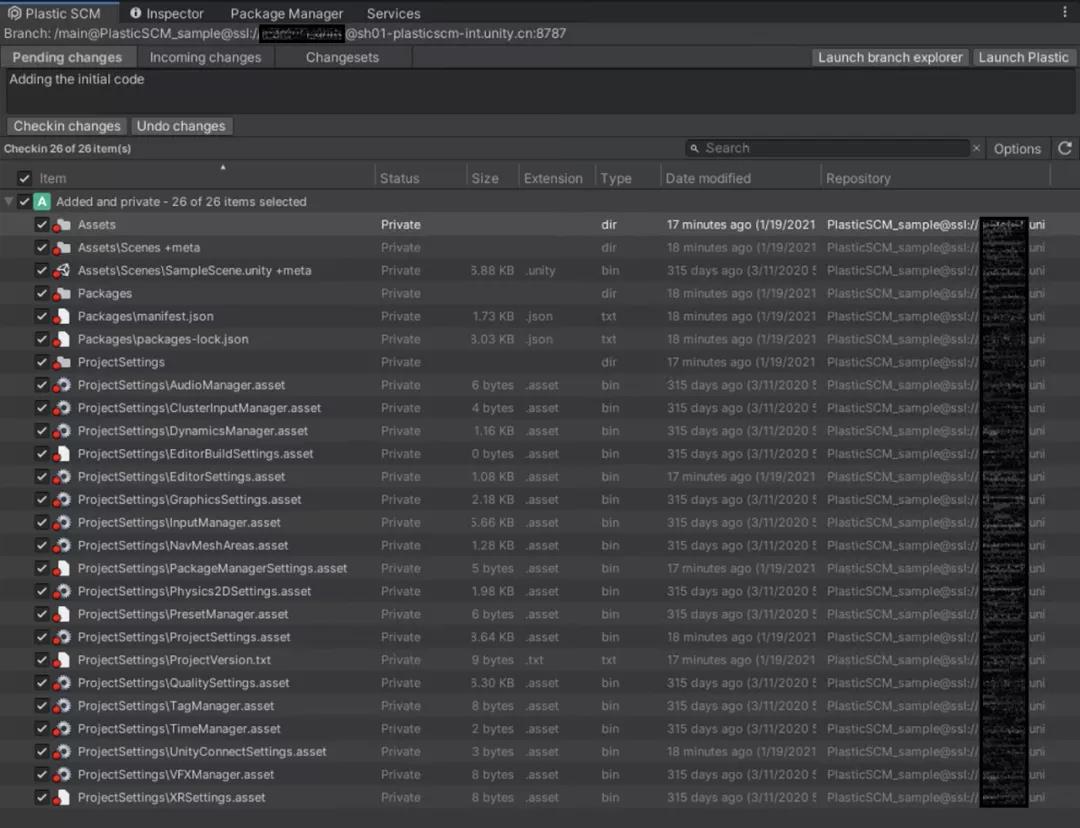The height and width of the screenshot is (828, 1080).
Task: Uncheck the TagManager.asset checkbox
Action: 41,705
